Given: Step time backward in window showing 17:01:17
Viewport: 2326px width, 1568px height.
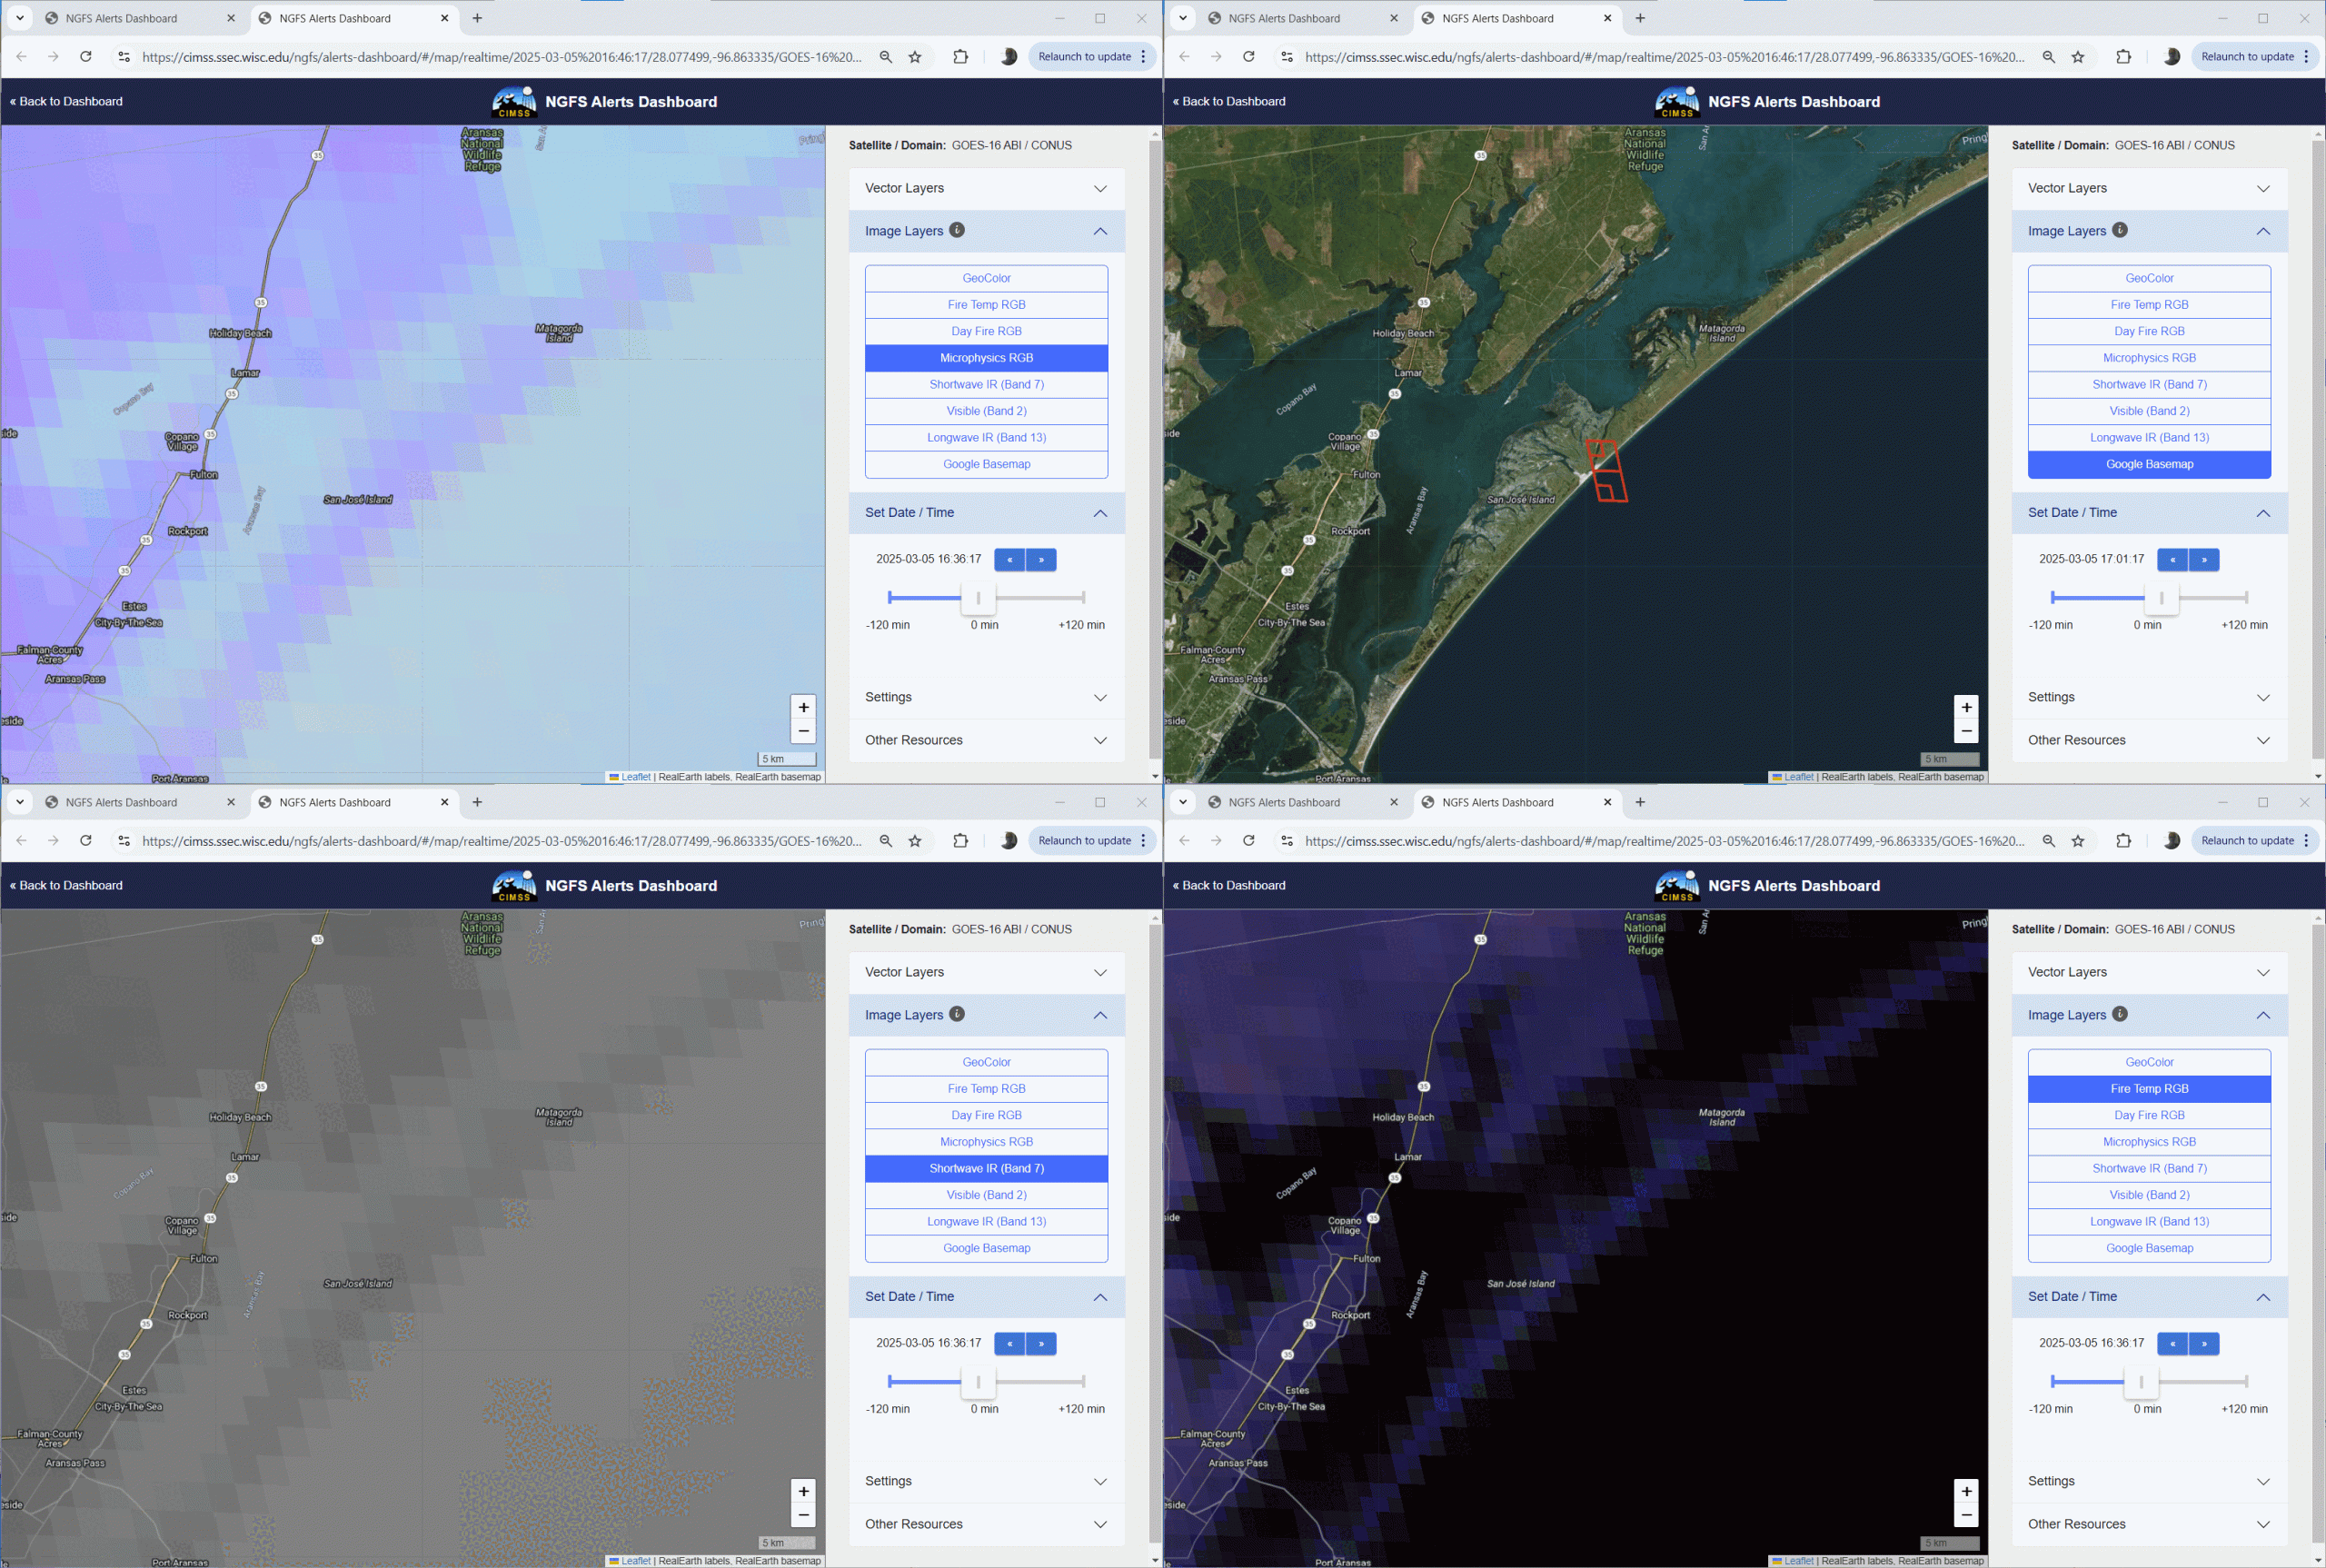Looking at the screenshot, I should click(x=2172, y=560).
